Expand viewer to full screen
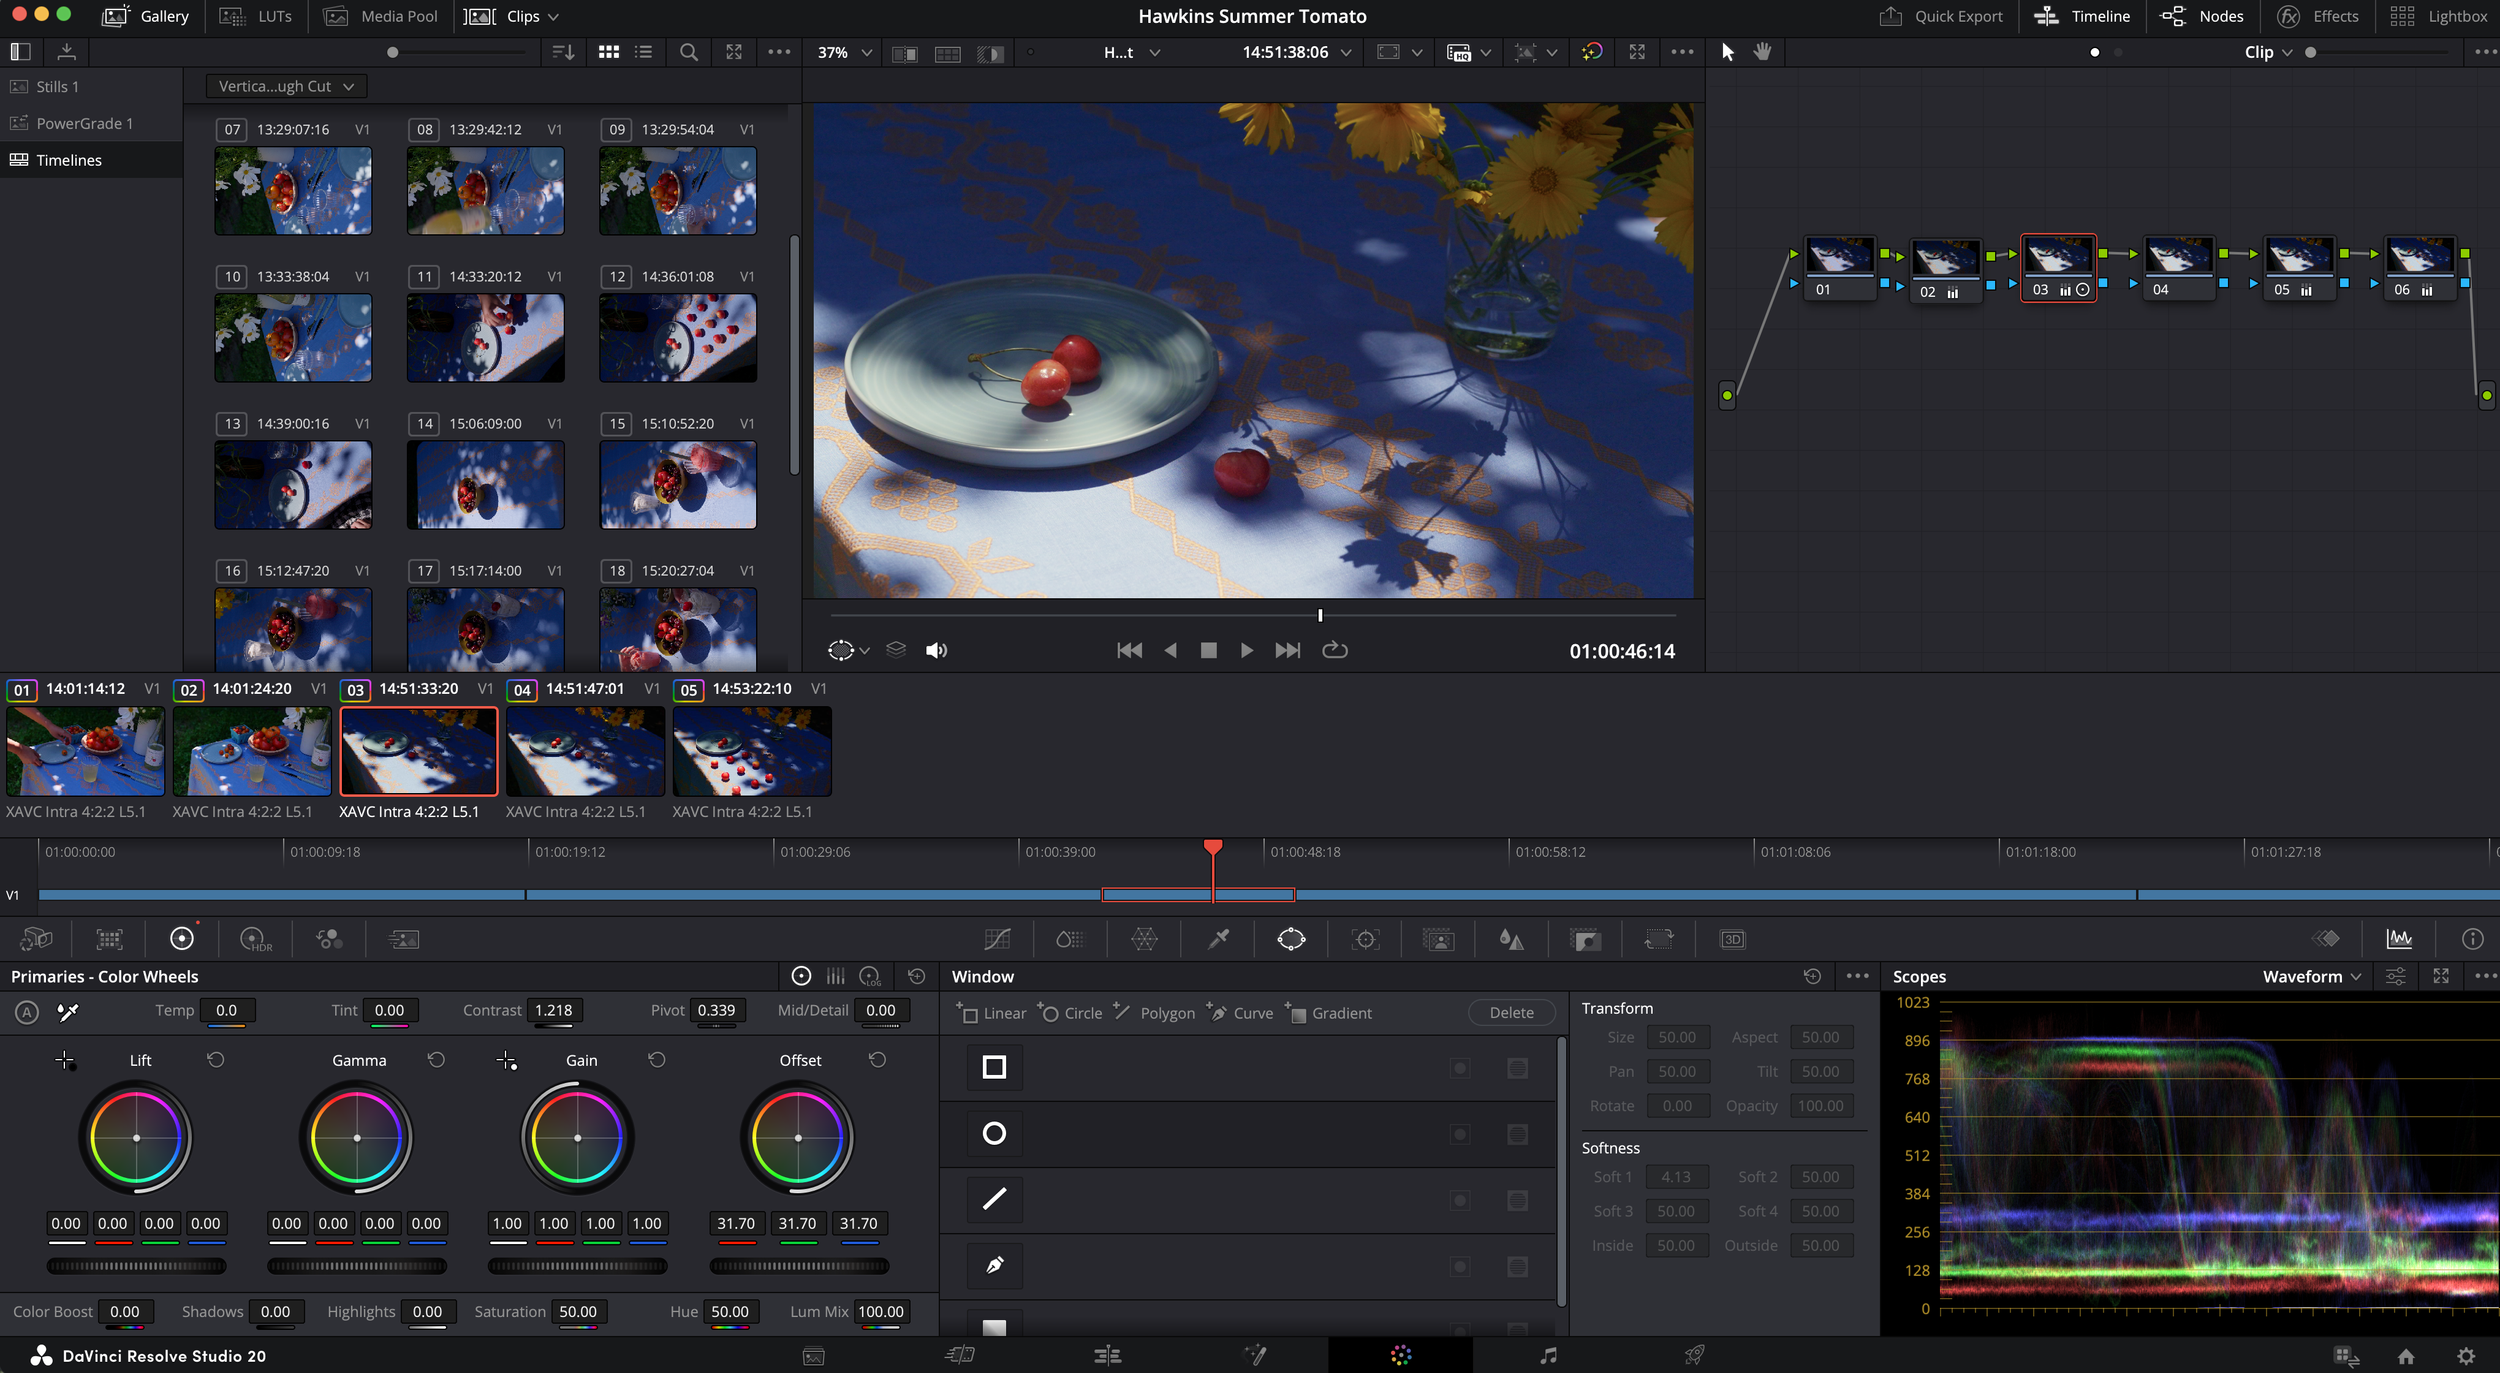This screenshot has height=1373, width=2500. (1637, 52)
